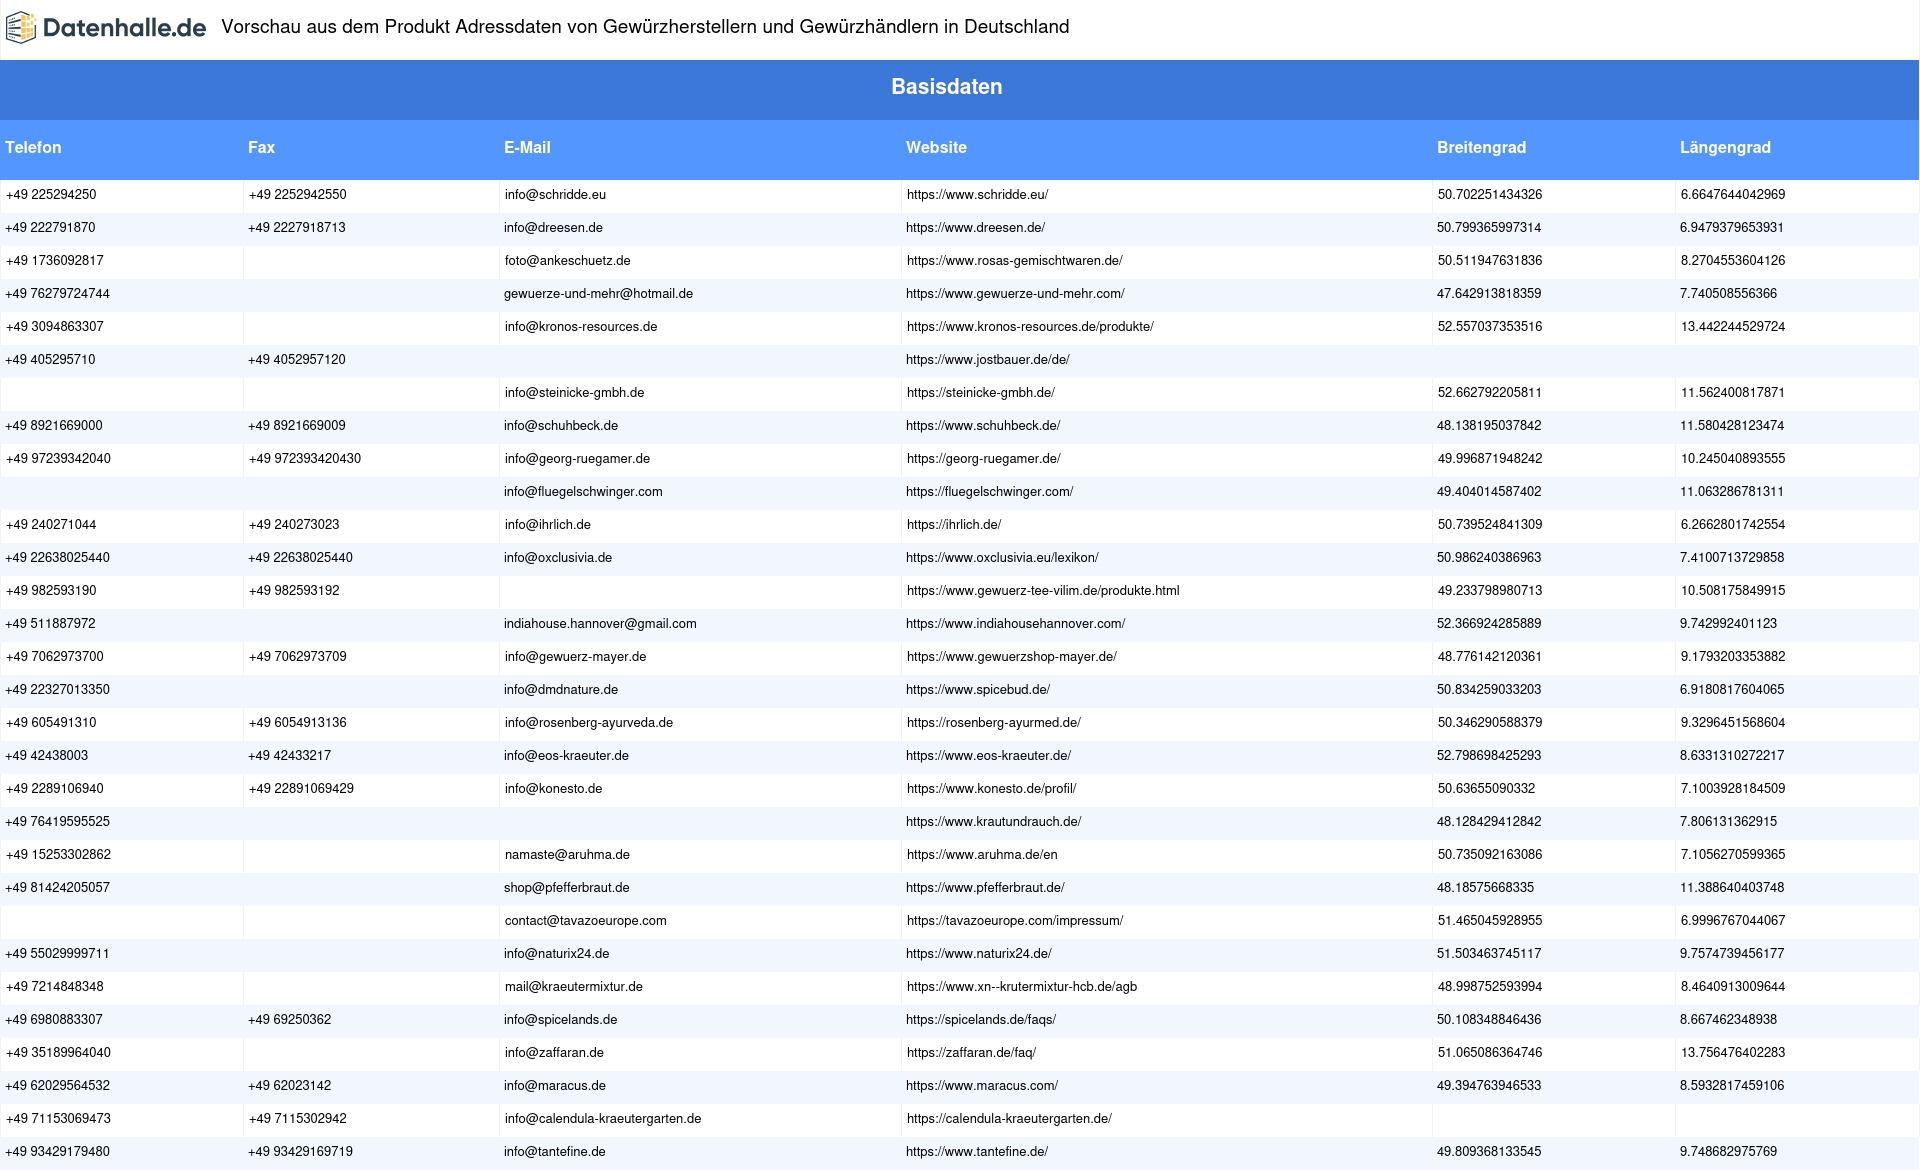
Task: Open the oxclusivia.eu/lexikon link
Action: click(x=1002, y=558)
